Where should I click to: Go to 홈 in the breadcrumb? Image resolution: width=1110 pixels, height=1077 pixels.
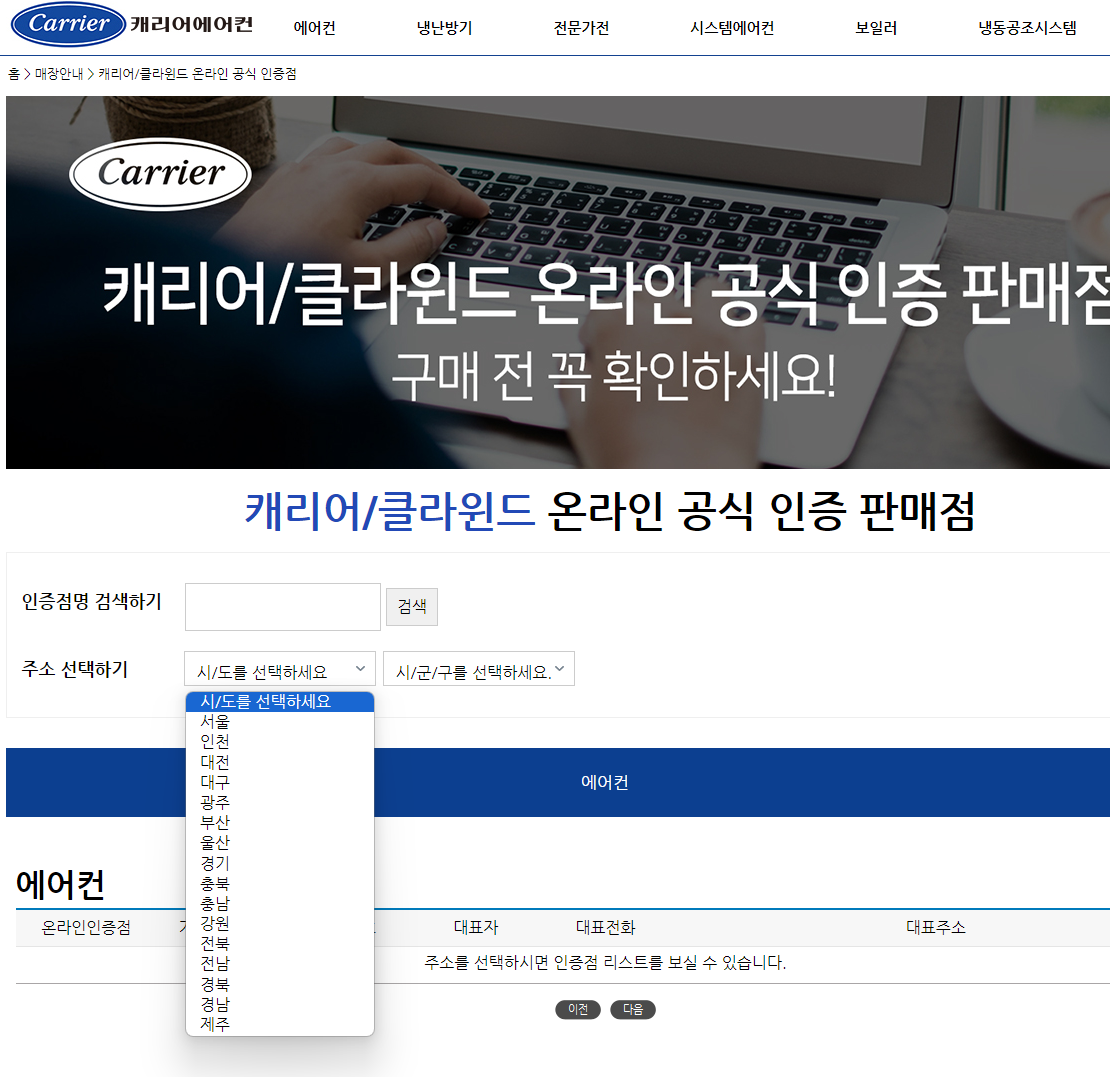pos(13,74)
